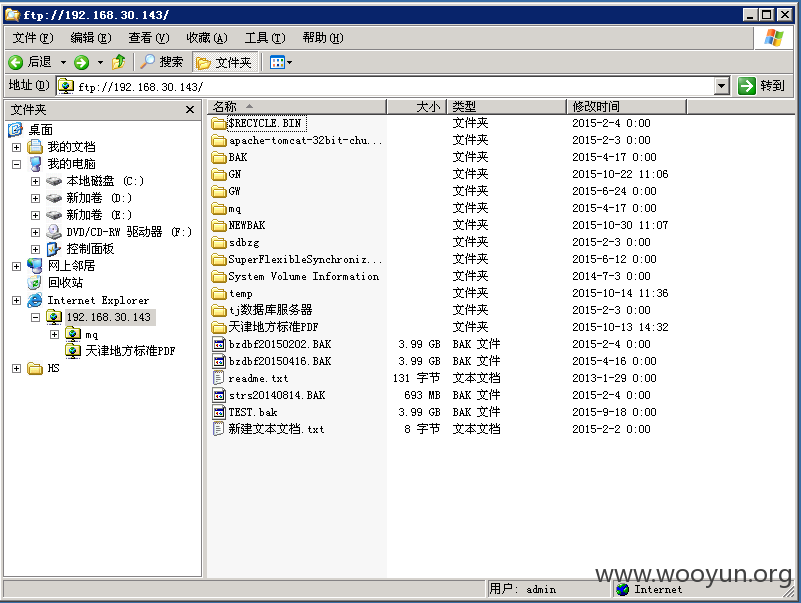Sort by 名称 column header
Viewport: 801px width, 603px height.
point(296,106)
